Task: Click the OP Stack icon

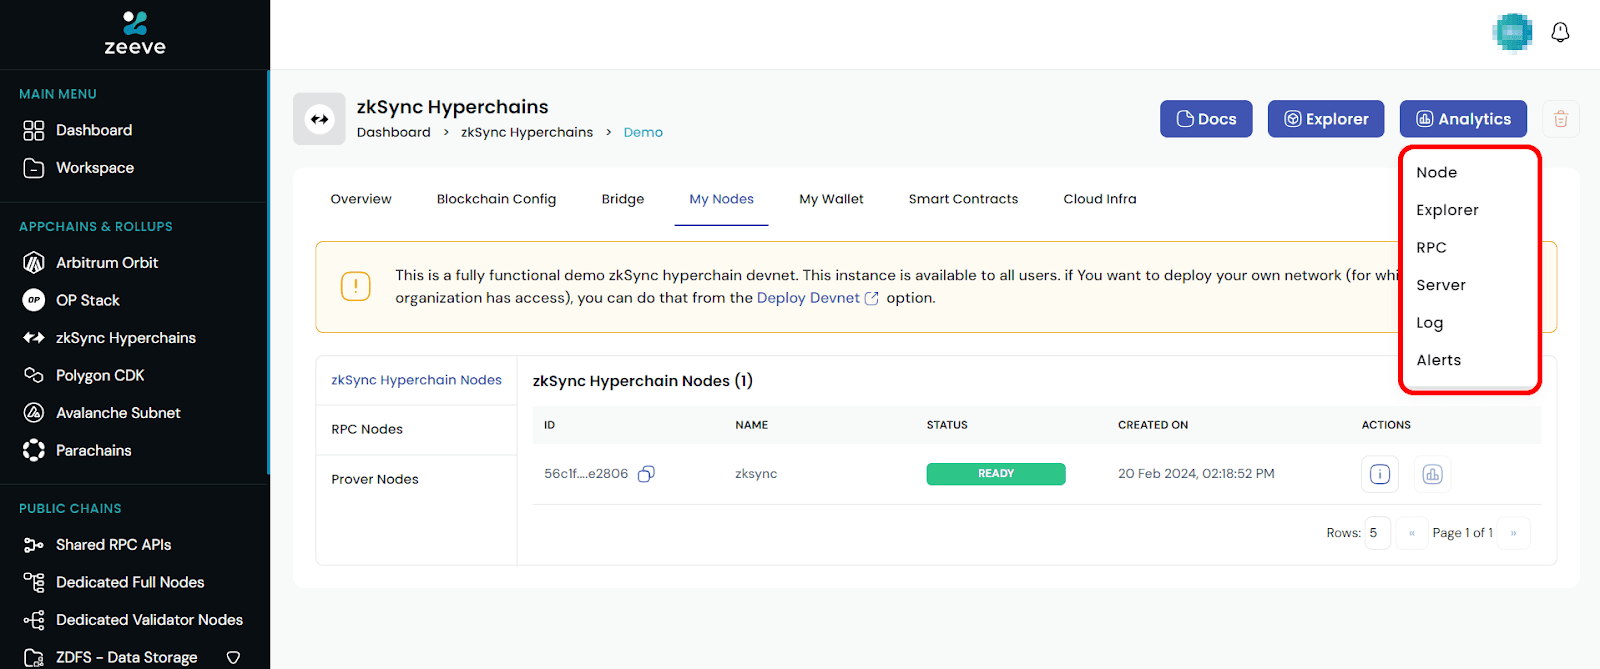Action: point(34,300)
